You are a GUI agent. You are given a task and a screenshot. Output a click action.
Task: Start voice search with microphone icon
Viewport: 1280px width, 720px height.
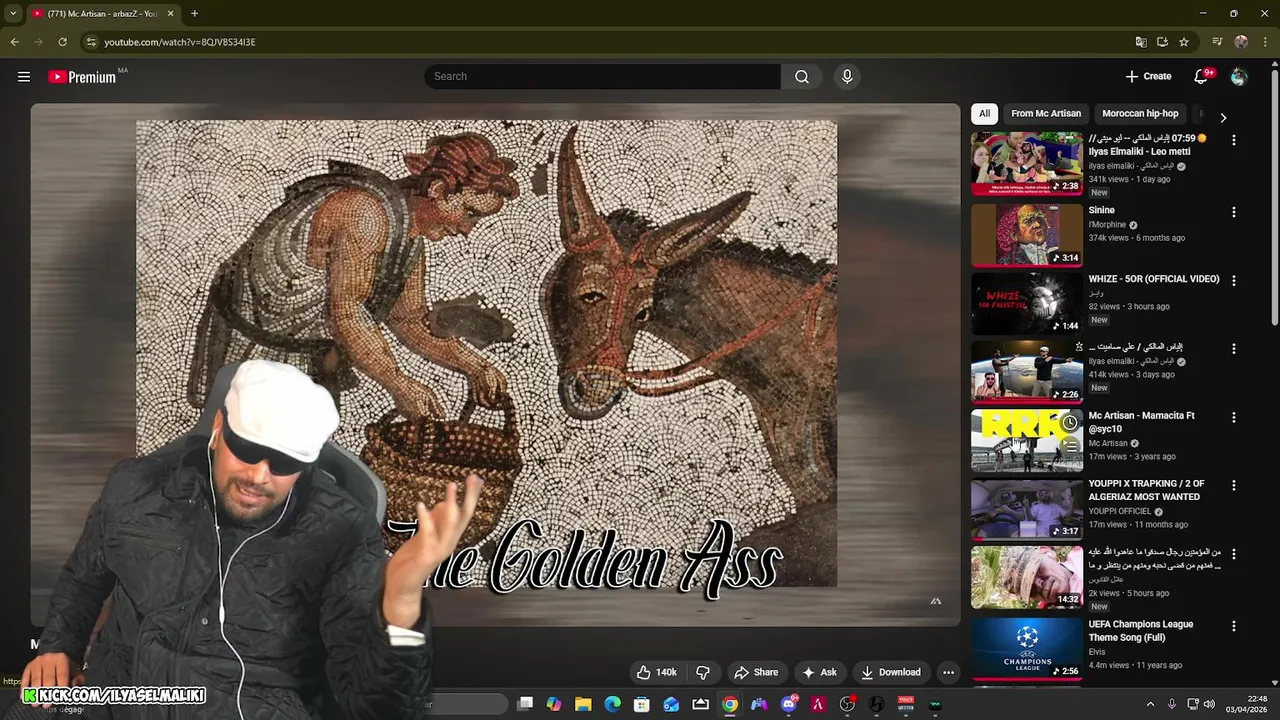[847, 77]
